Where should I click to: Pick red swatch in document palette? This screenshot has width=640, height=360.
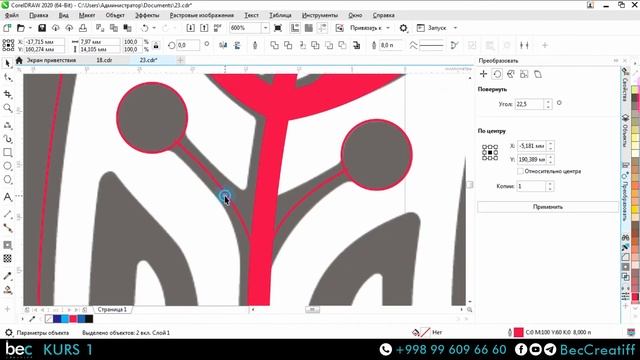click(x=73, y=319)
